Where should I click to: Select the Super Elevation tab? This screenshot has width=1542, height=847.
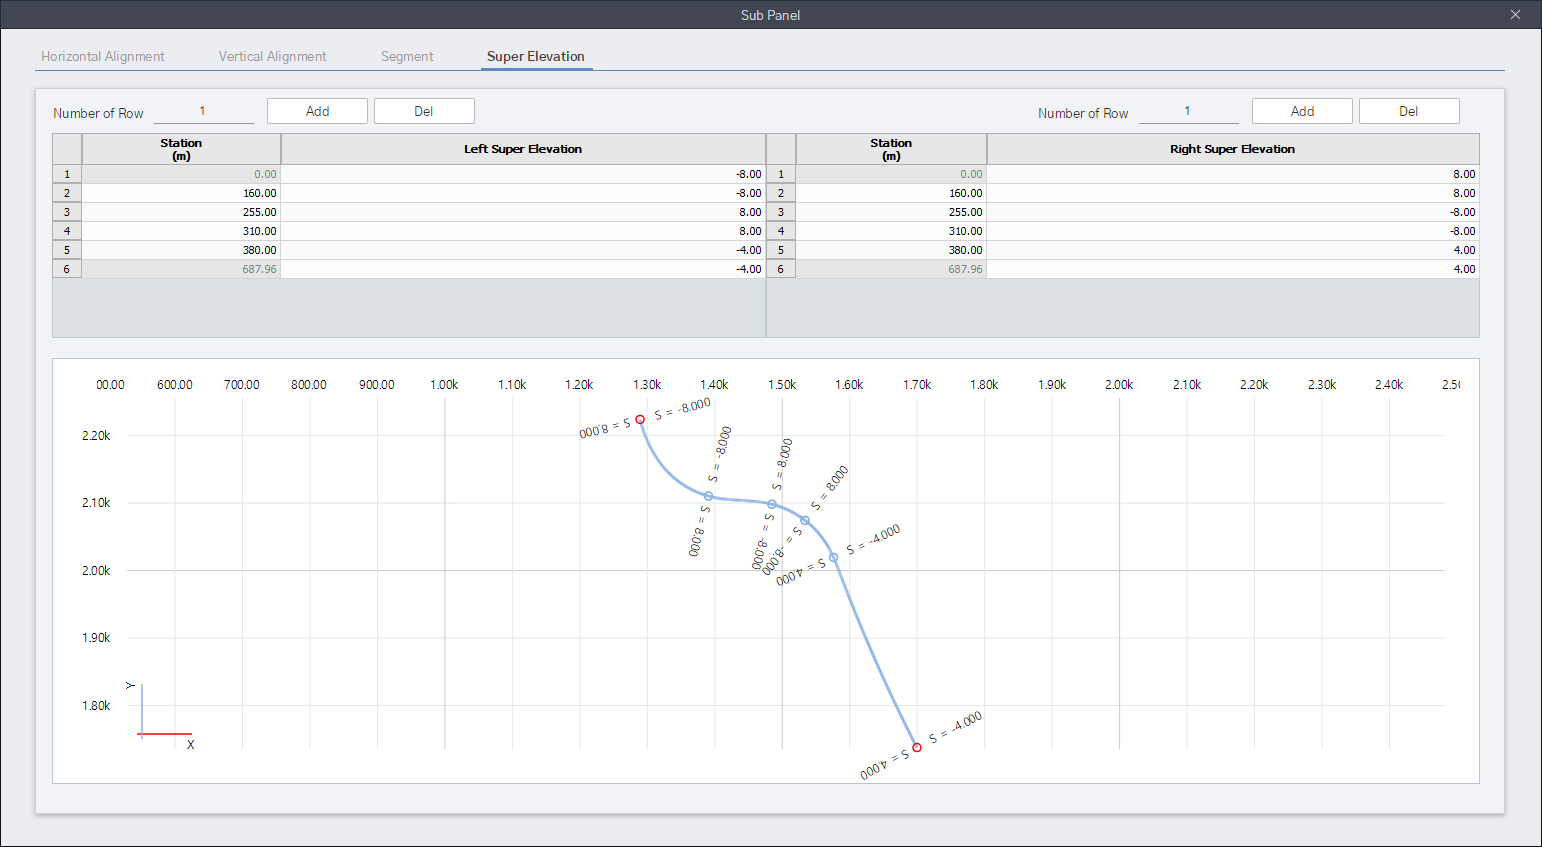(536, 57)
